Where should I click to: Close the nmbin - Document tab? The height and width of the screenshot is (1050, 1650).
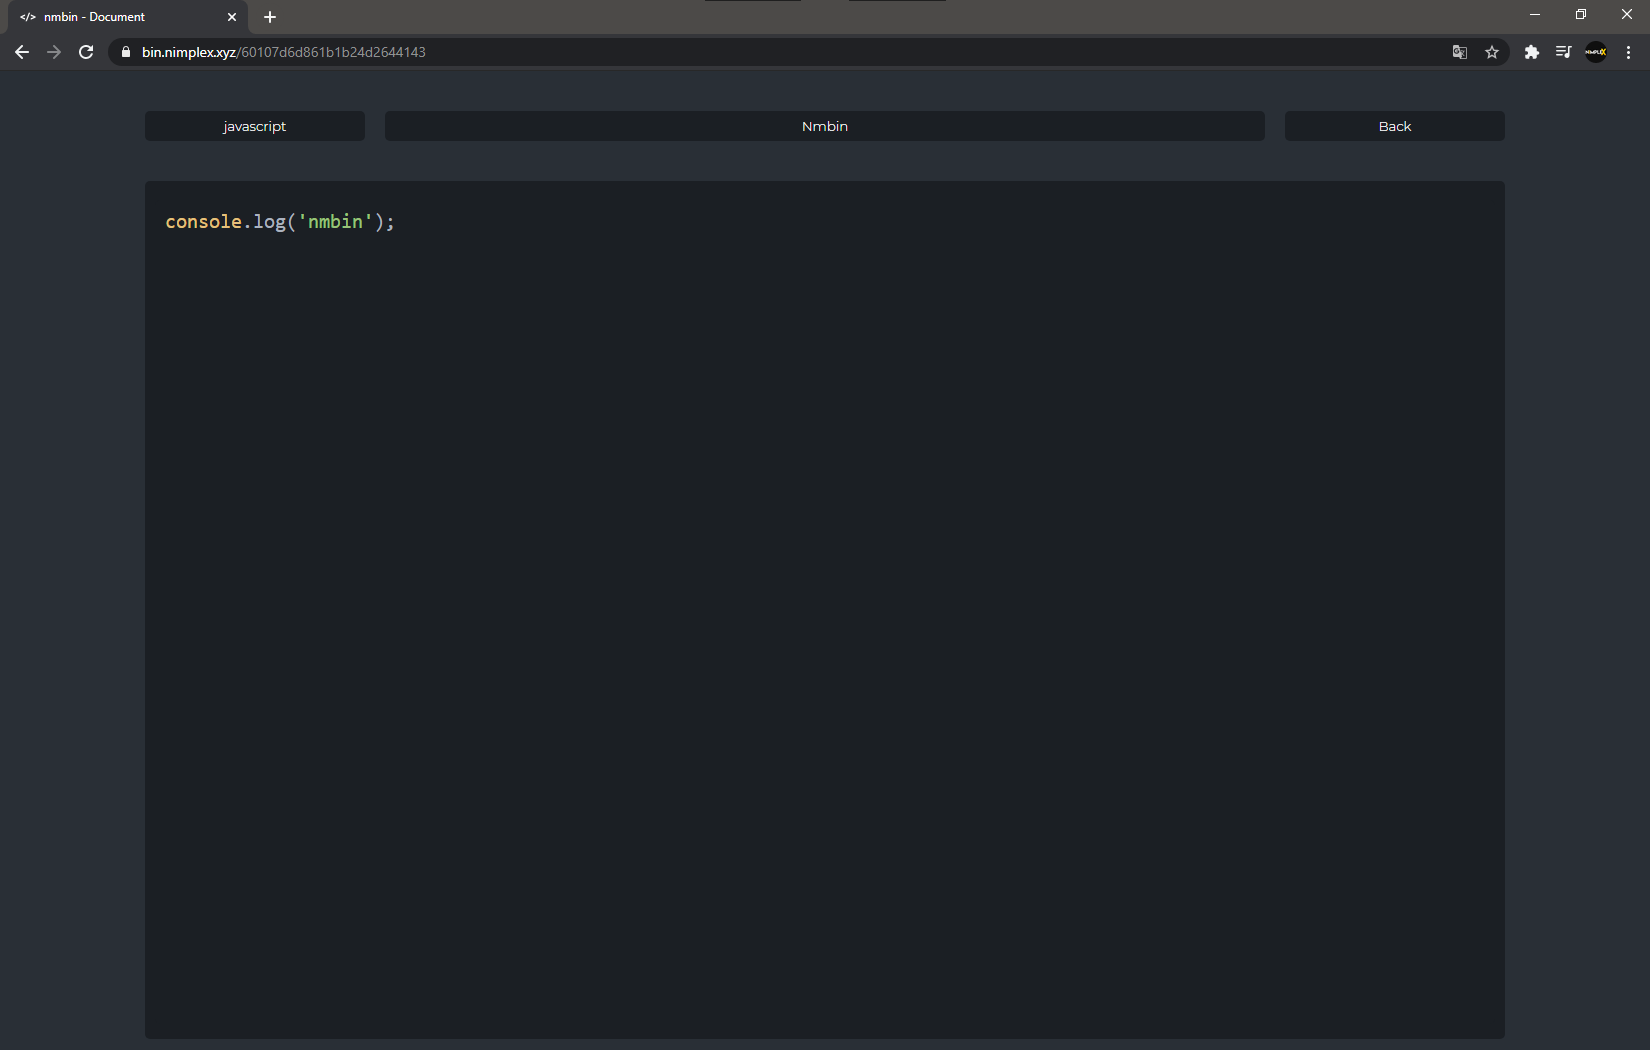[232, 17]
